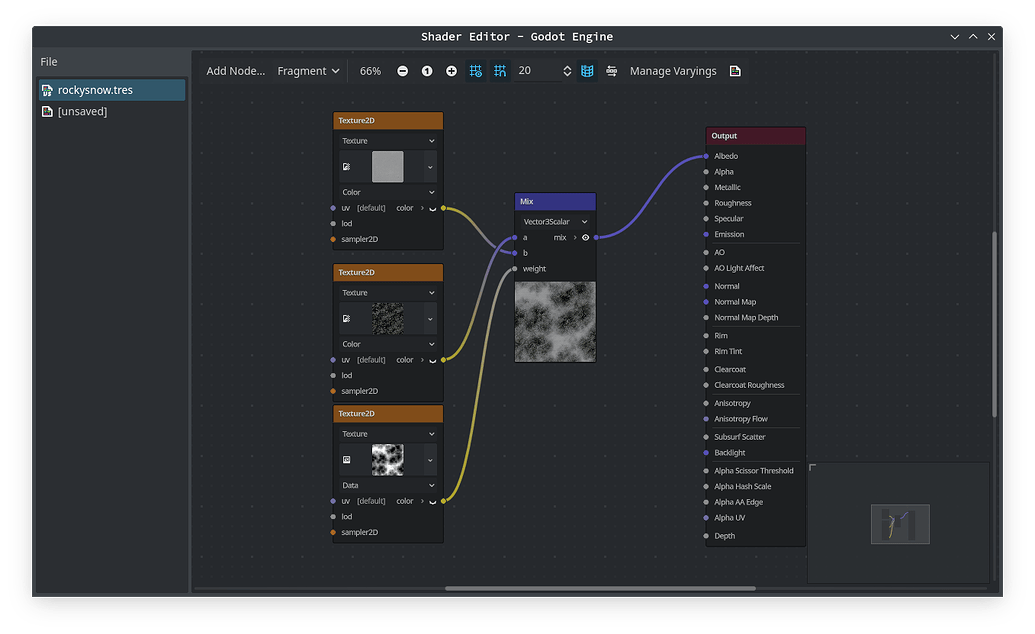
Task: Zoom in the shader graph
Action: pos(451,71)
